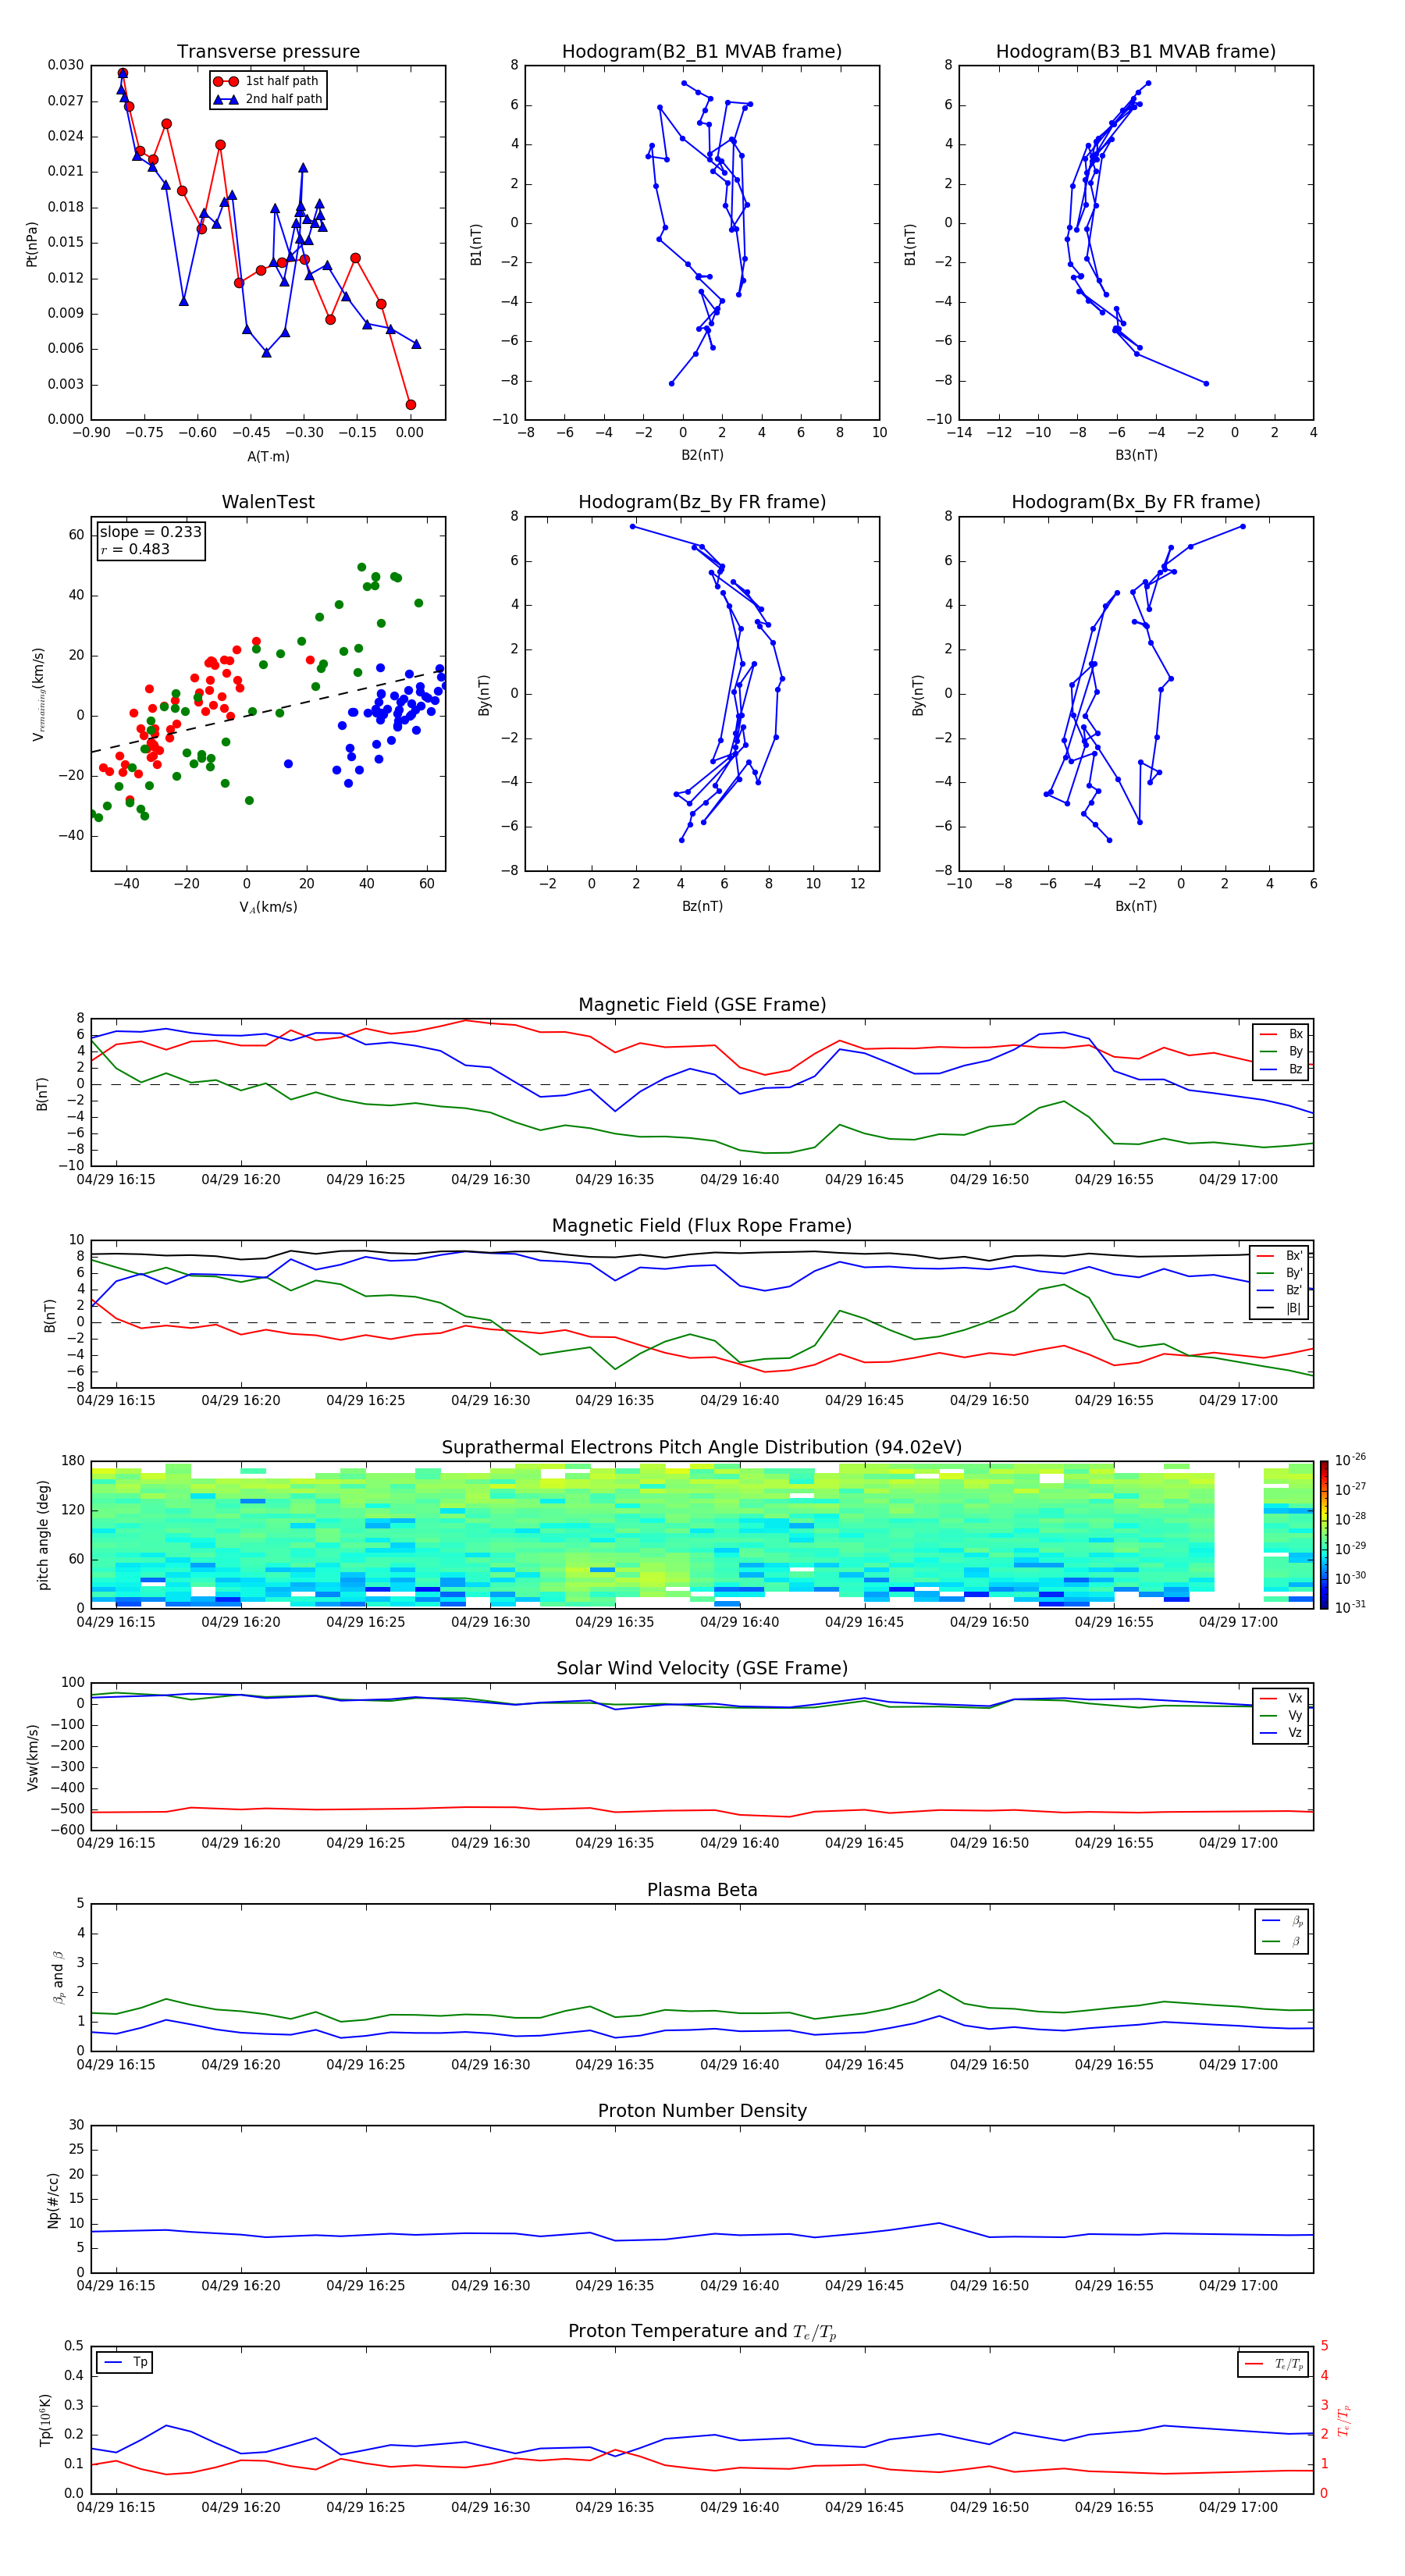
Task: Click the 'β' legend entry in Plasma Beta
Action: tap(1283, 1941)
